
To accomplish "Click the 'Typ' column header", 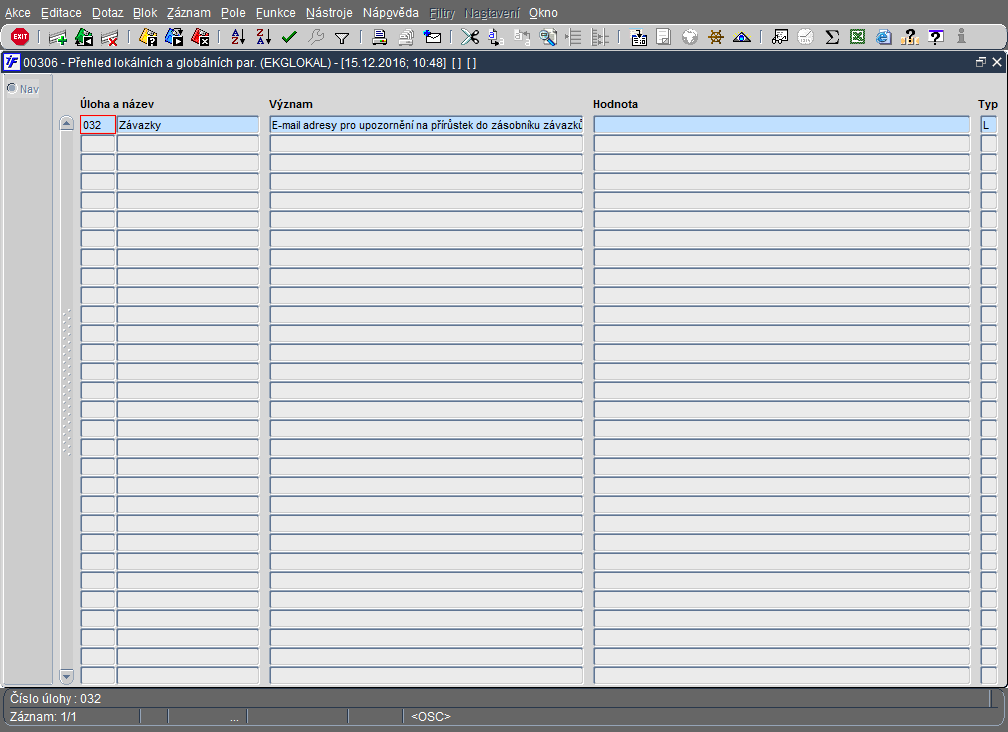I will [x=988, y=104].
